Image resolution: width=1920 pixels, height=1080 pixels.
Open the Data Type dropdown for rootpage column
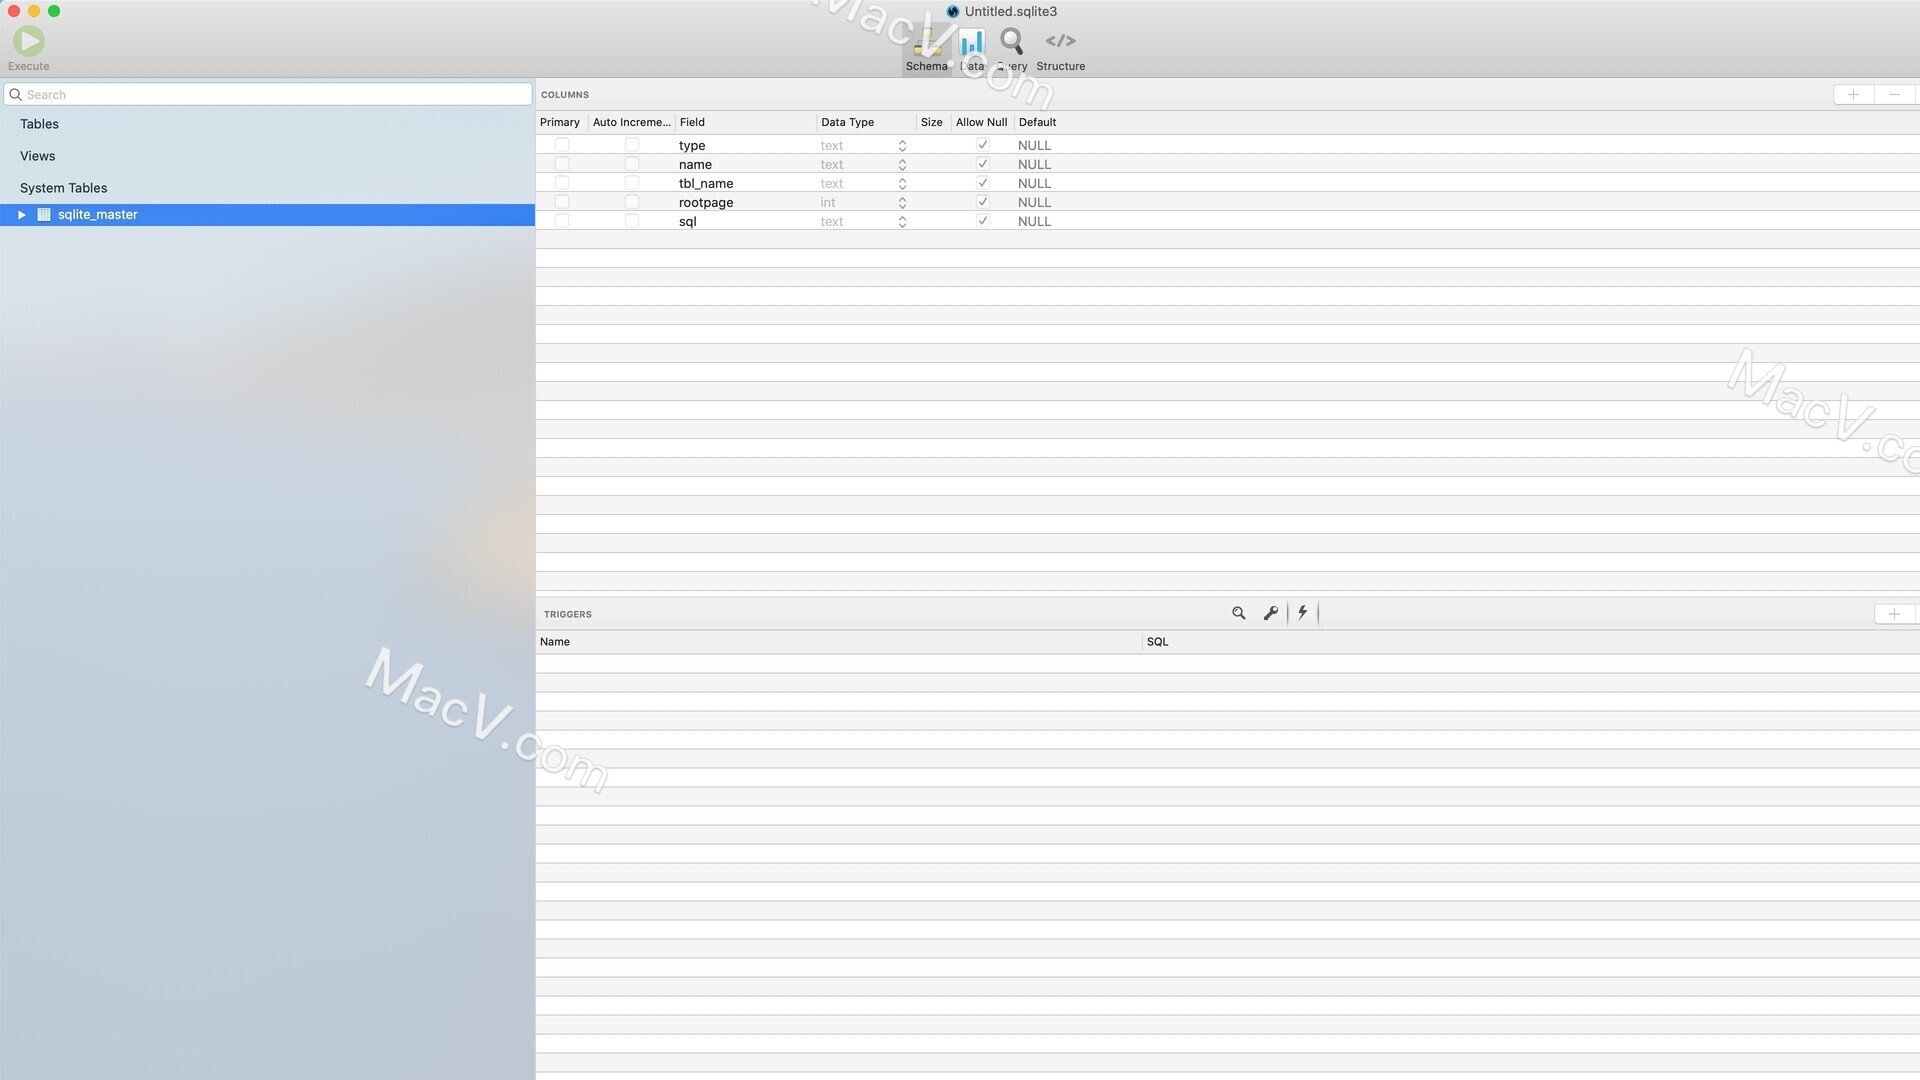901,201
